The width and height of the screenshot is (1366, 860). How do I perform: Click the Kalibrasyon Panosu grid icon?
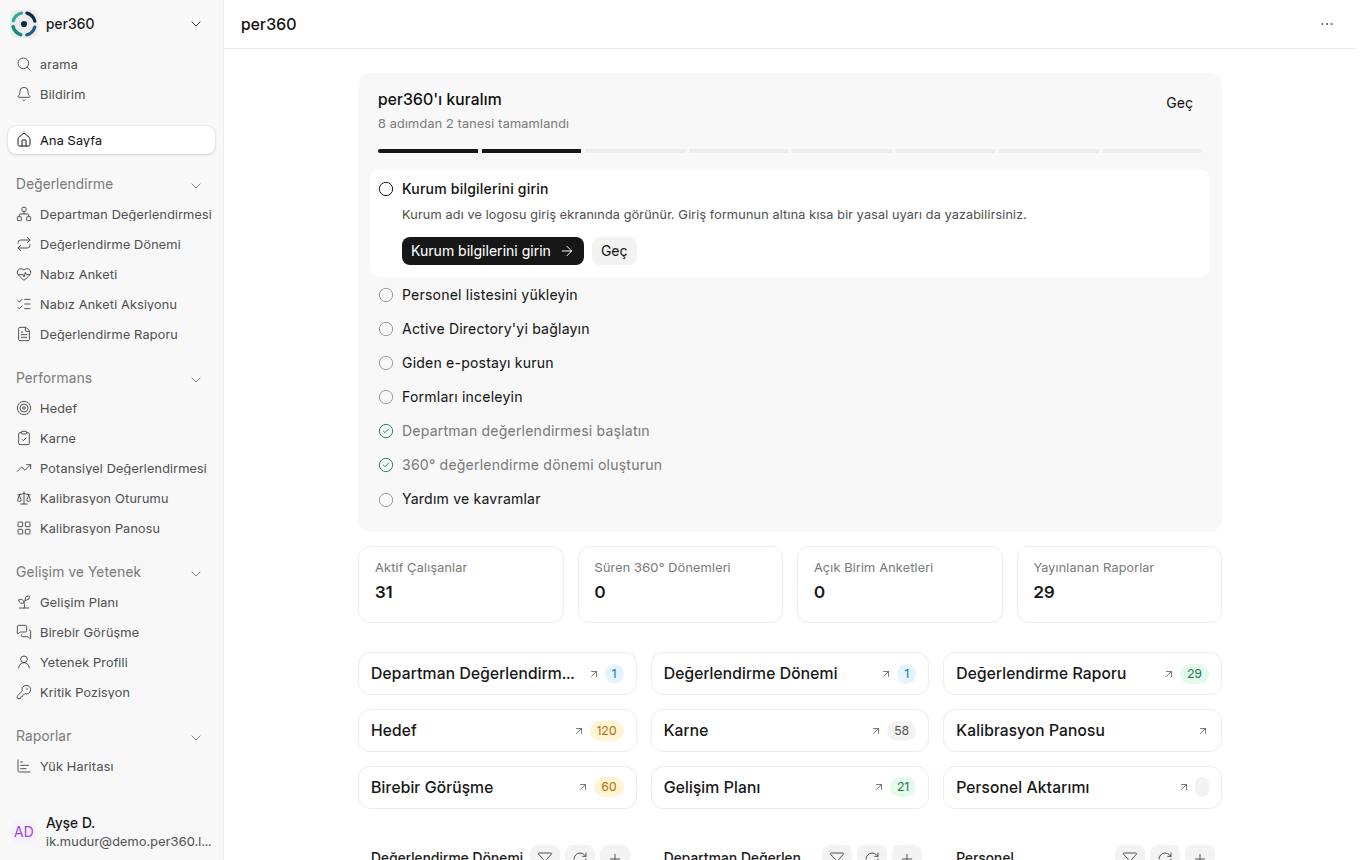coord(25,529)
